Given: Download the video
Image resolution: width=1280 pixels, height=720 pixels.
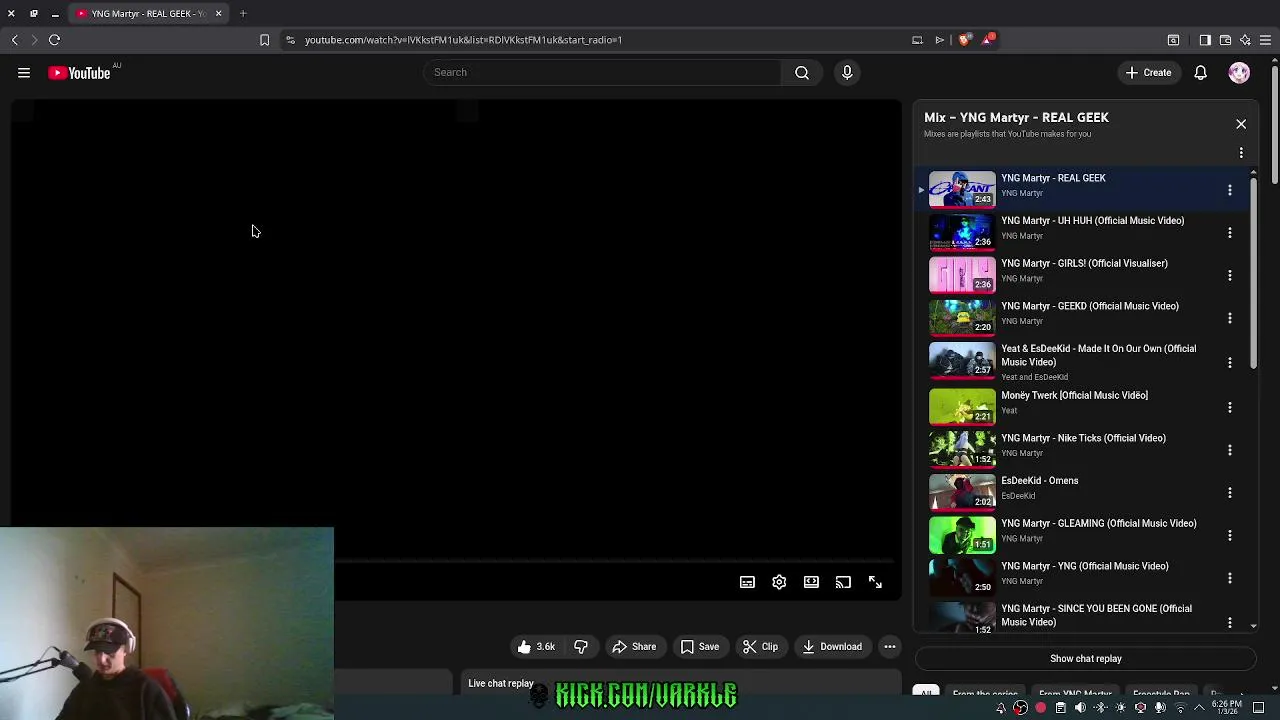Looking at the screenshot, I should (x=832, y=647).
